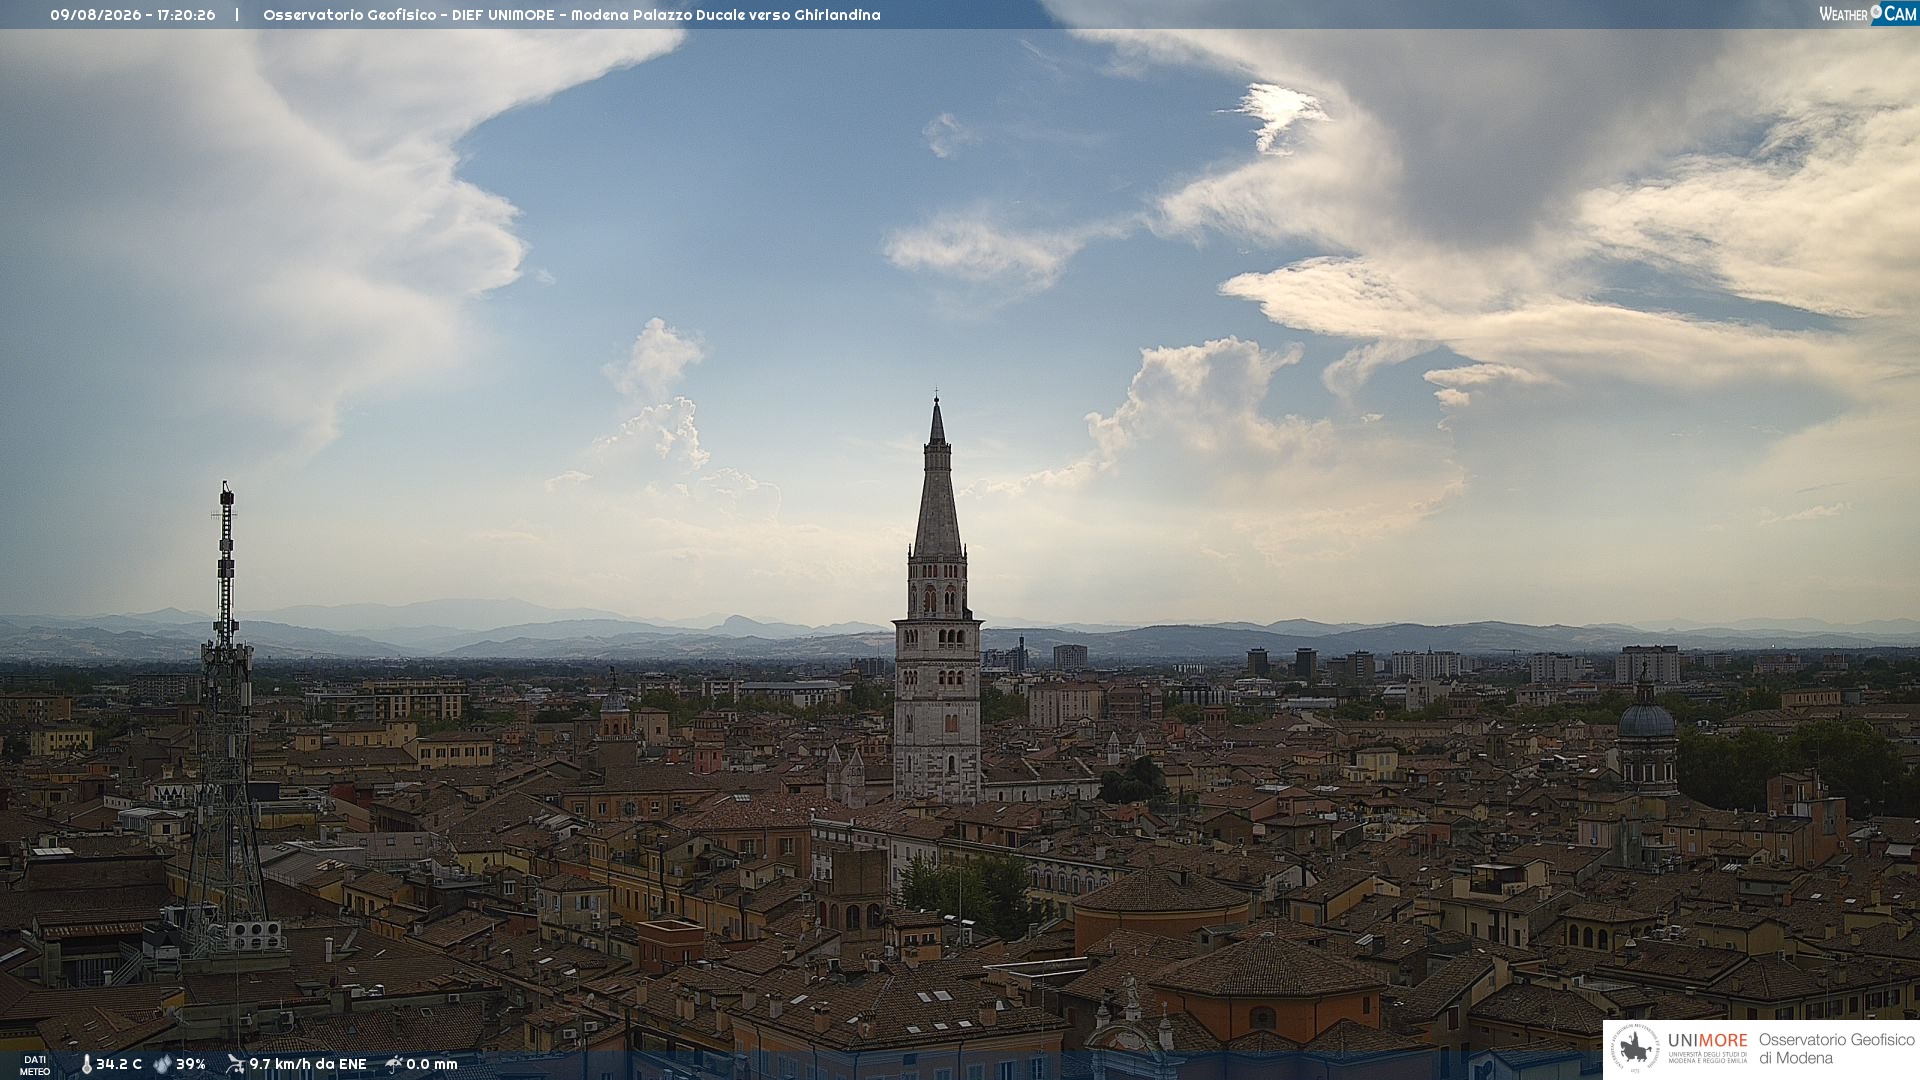Click the humidity droplet icon
The width and height of the screenshot is (1920, 1080).
[162, 1064]
